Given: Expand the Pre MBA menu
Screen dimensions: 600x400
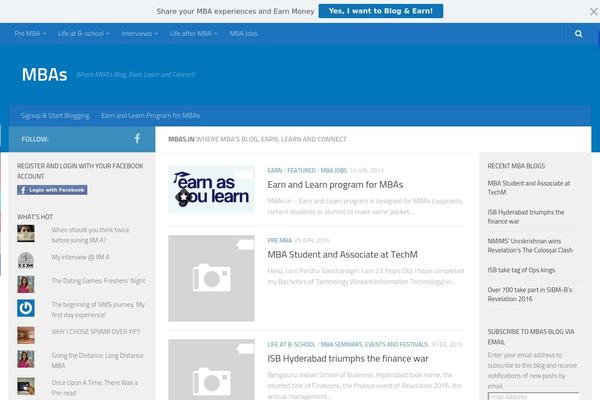Looking at the screenshot, I should pos(30,34).
